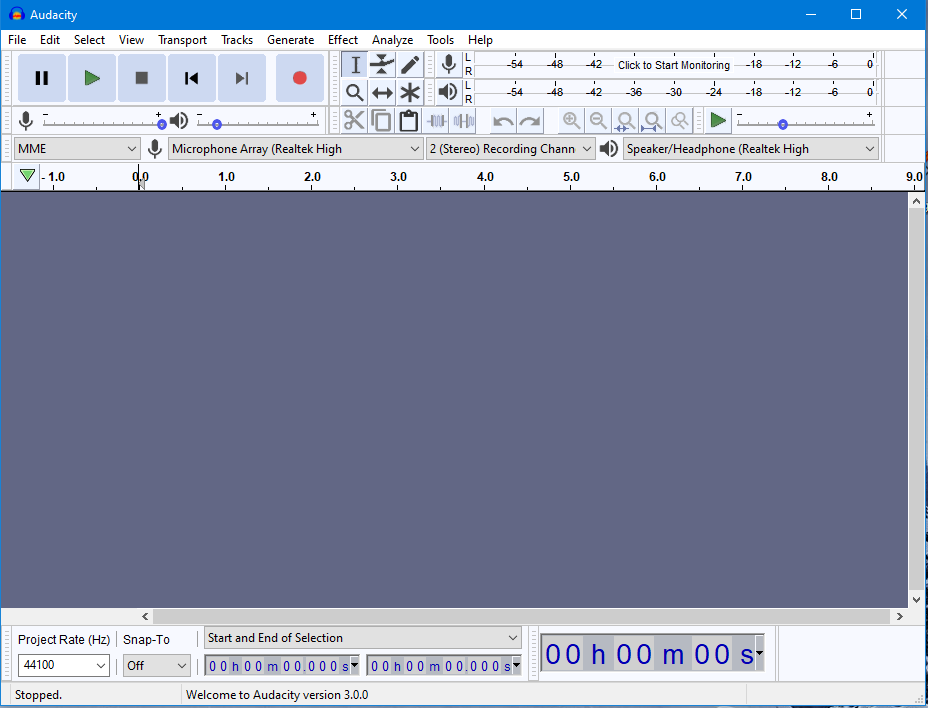Open the Effect menu
Image resolution: width=928 pixels, height=708 pixels.
pyautogui.click(x=342, y=40)
